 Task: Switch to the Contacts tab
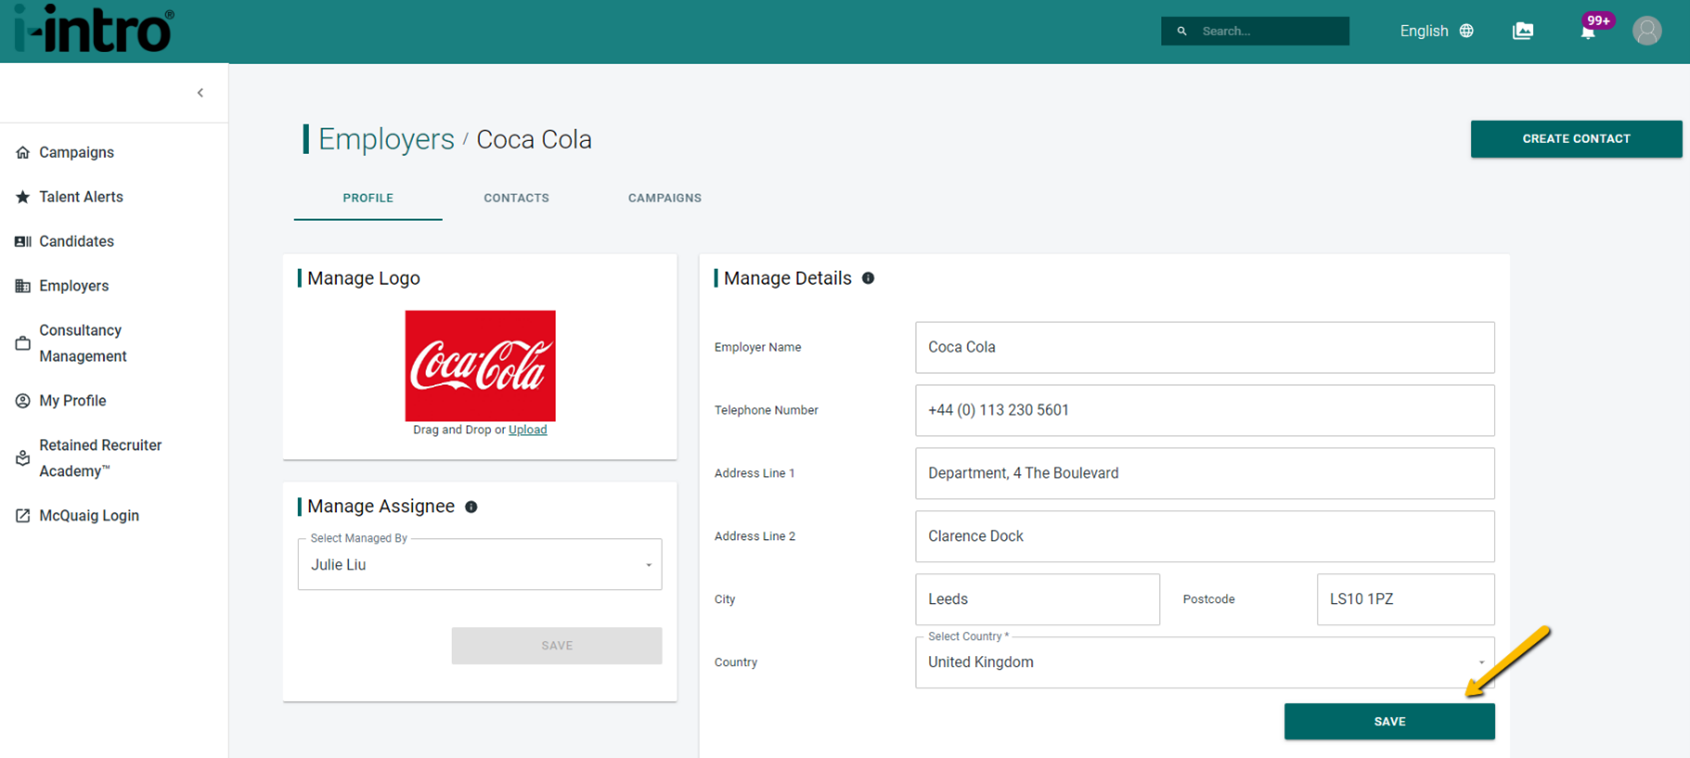tap(516, 198)
